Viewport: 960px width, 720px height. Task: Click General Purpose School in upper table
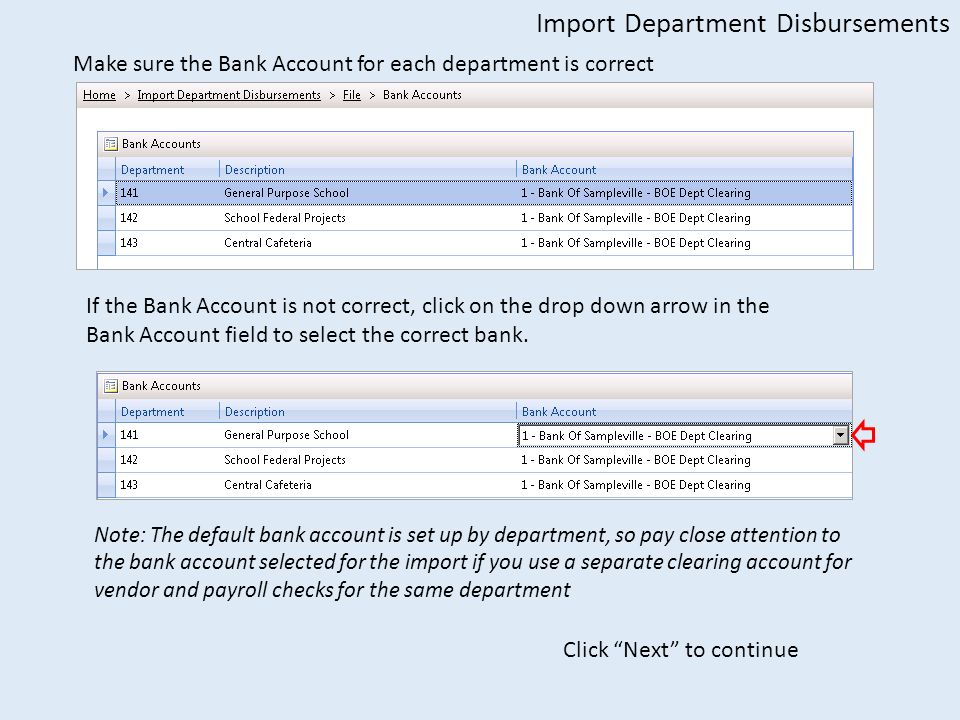click(287, 193)
